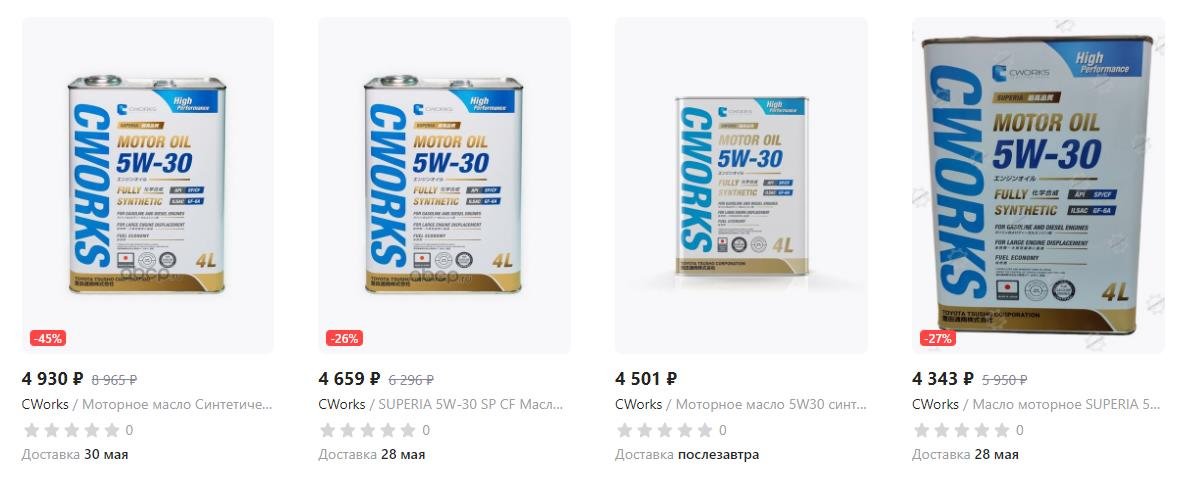Open the first CWorks 4L oil product image
Screen dimensions: 1179x479
click(147, 185)
